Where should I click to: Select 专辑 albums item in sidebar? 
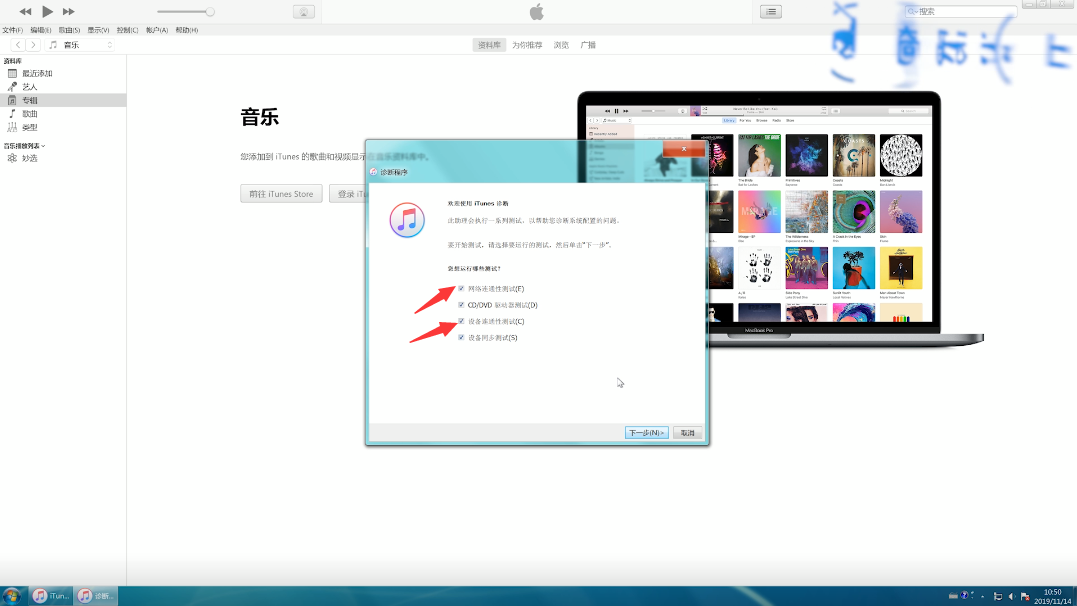[63, 100]
